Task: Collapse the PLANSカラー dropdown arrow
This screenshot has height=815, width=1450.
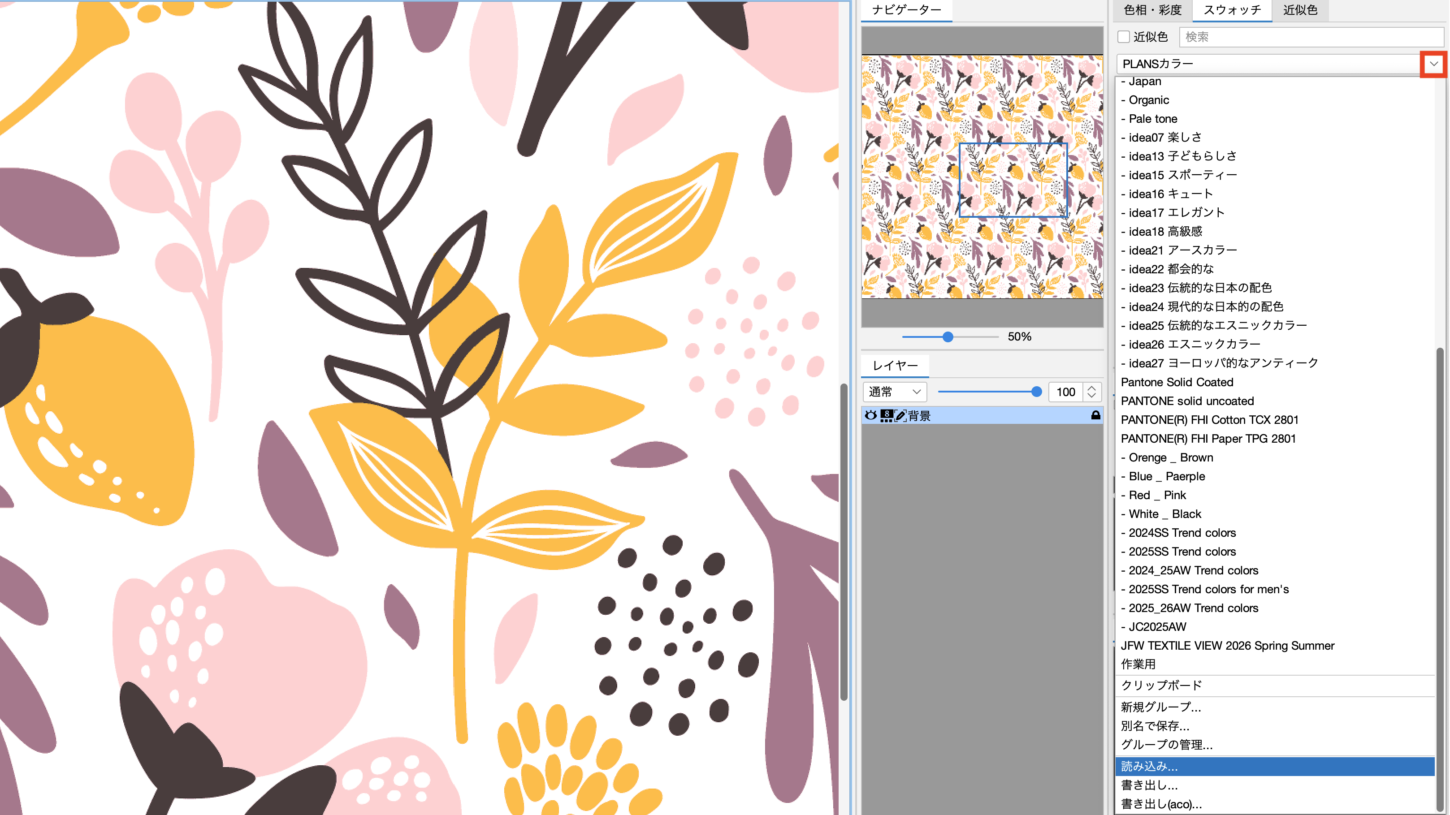Action: pyautogui.click(x=1434, y=64)
